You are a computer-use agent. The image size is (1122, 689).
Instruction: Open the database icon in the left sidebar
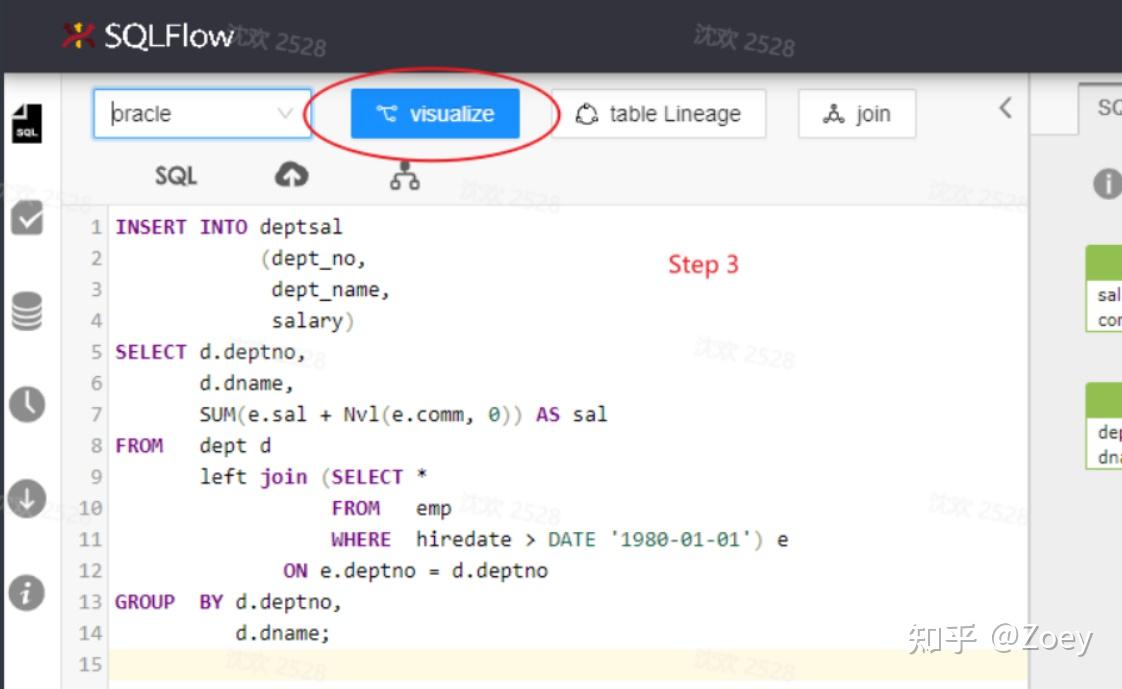tap(25, 312)
